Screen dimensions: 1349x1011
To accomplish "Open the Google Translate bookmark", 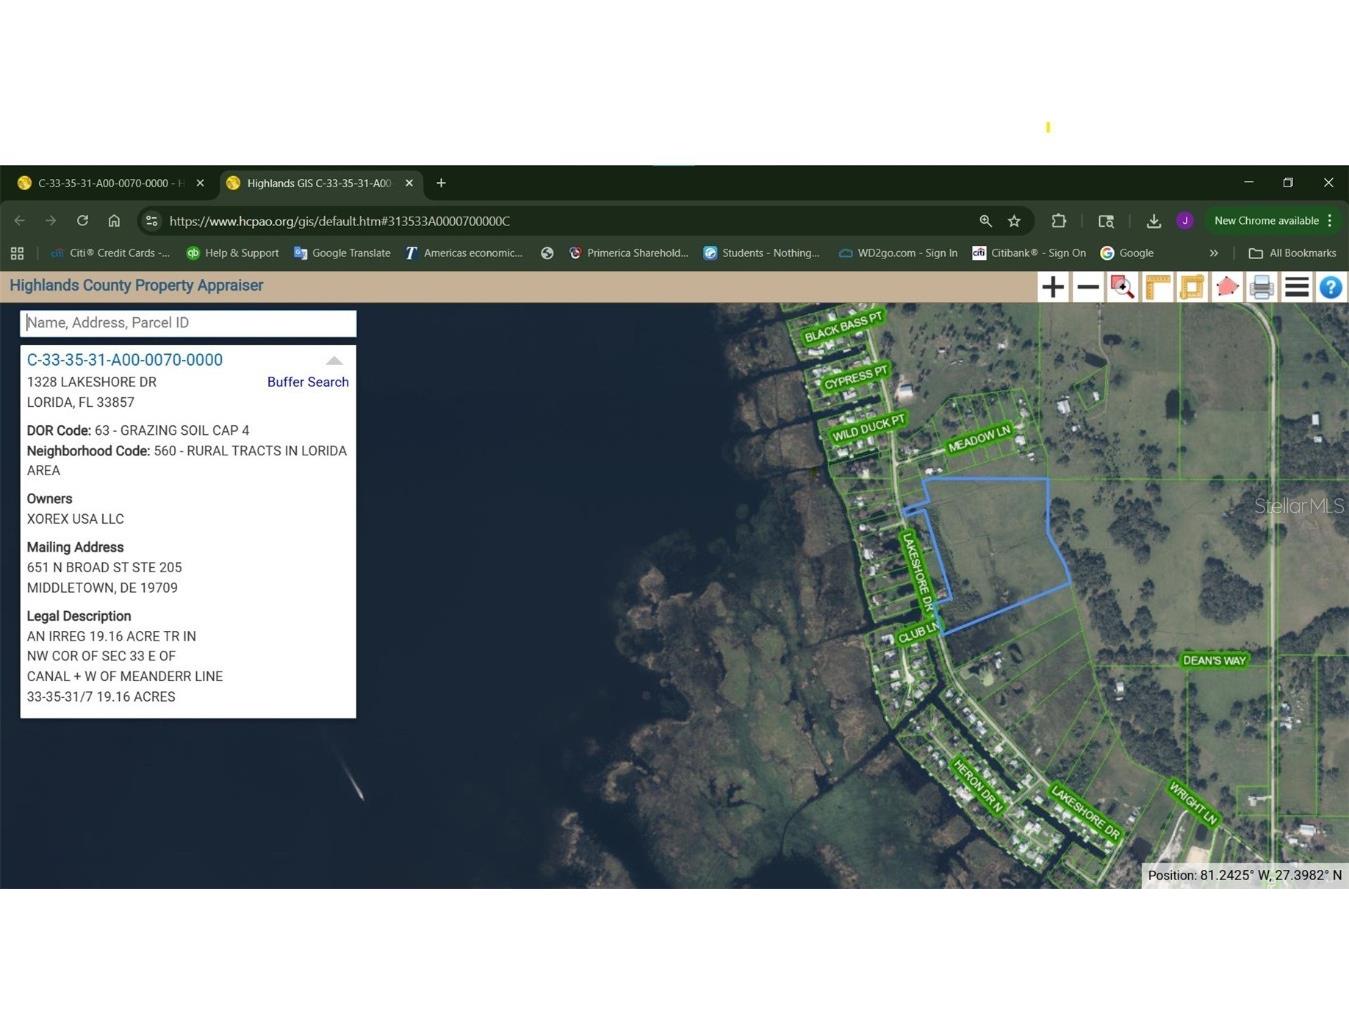I will [x=342, y=253].
